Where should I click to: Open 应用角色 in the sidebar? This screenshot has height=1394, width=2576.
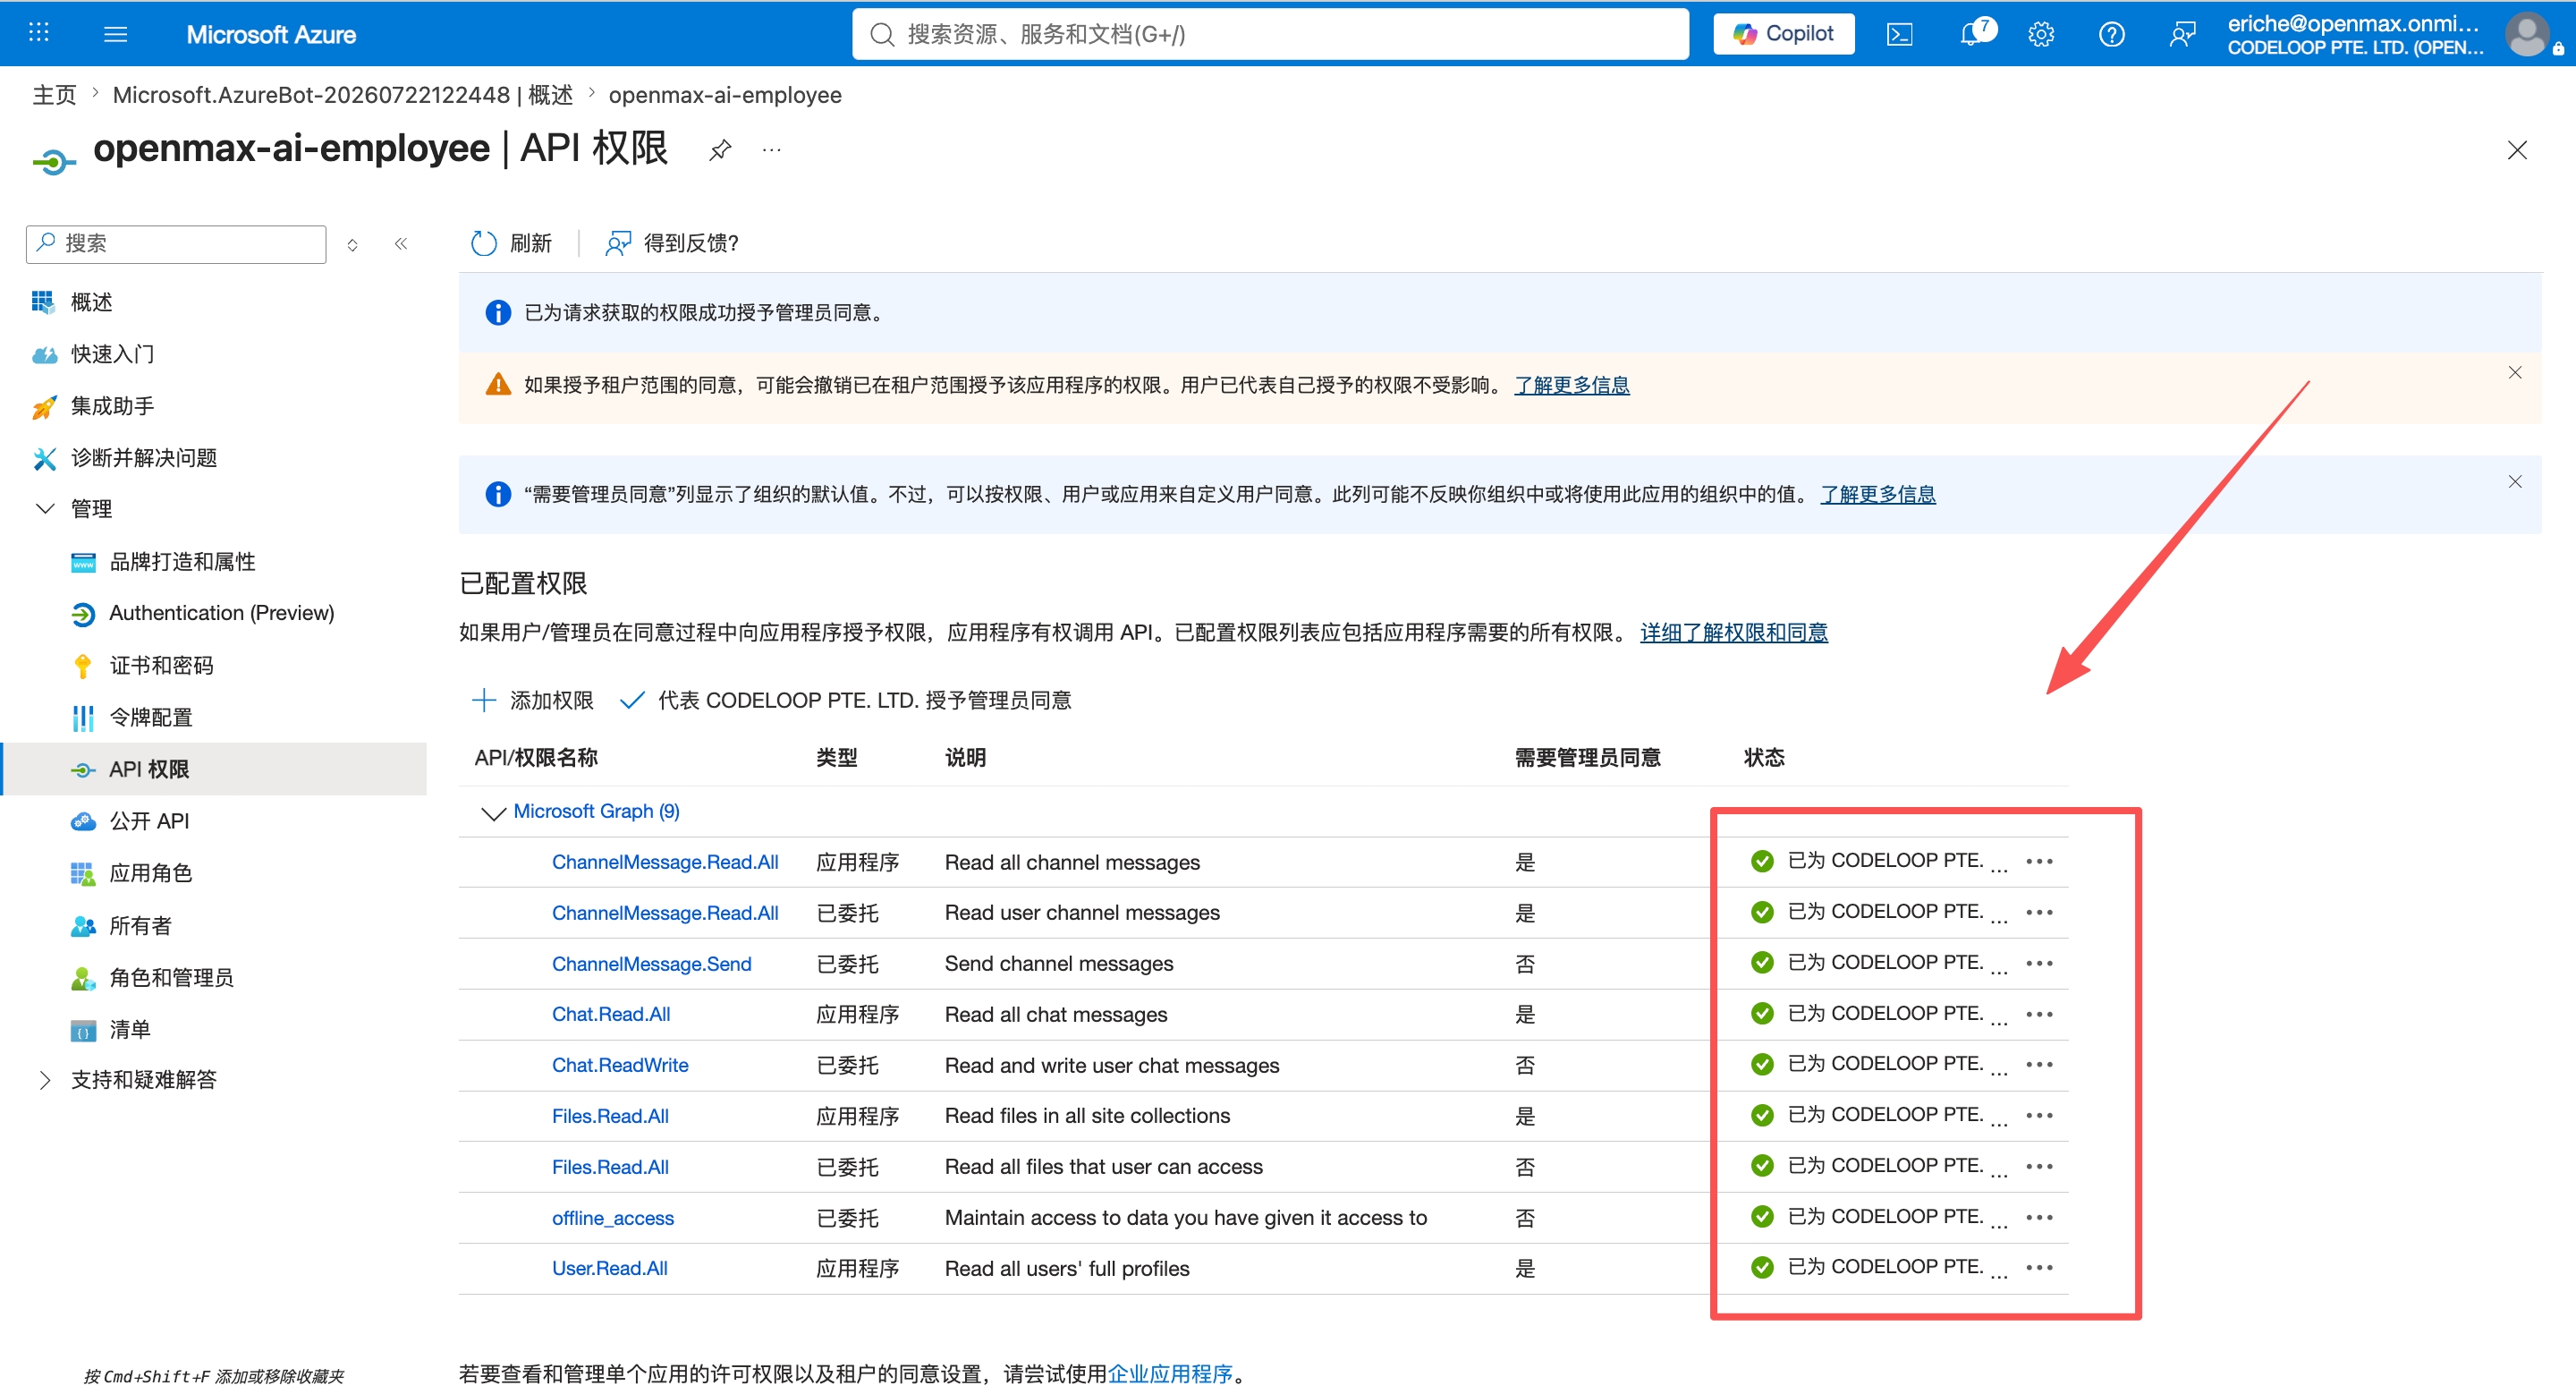point(150,873)
